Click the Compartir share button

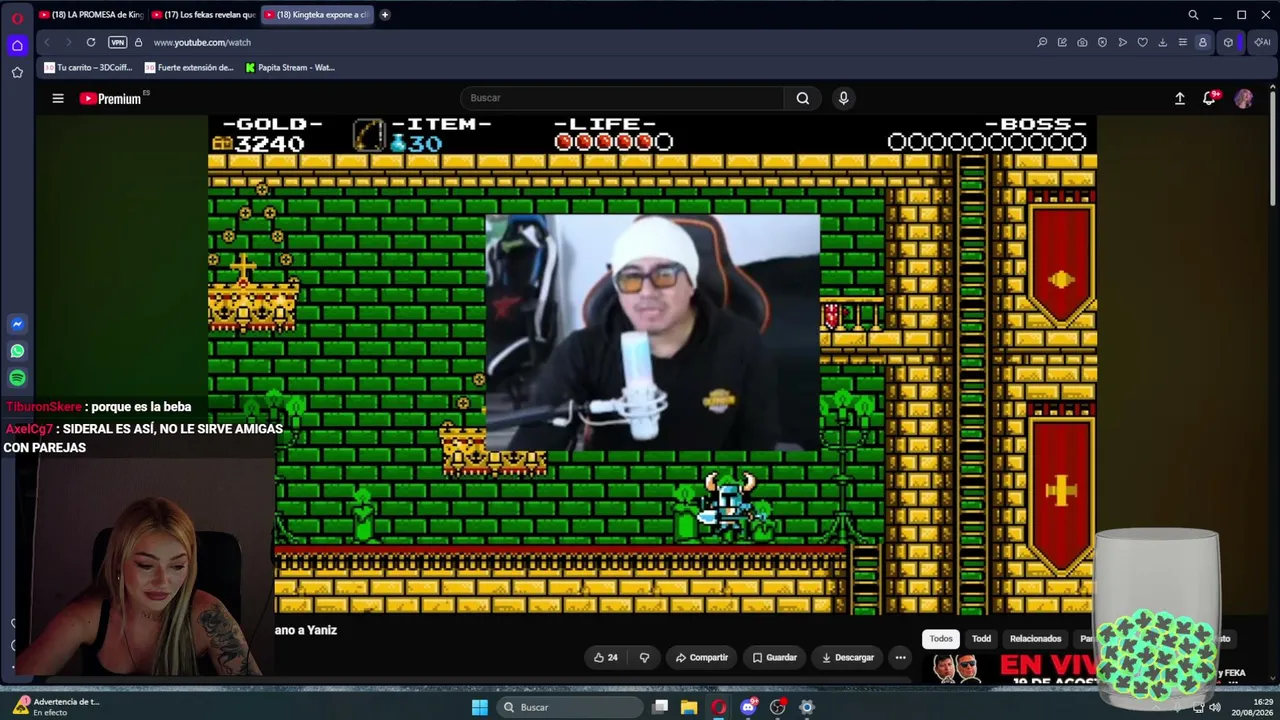(x=701, y=657)
